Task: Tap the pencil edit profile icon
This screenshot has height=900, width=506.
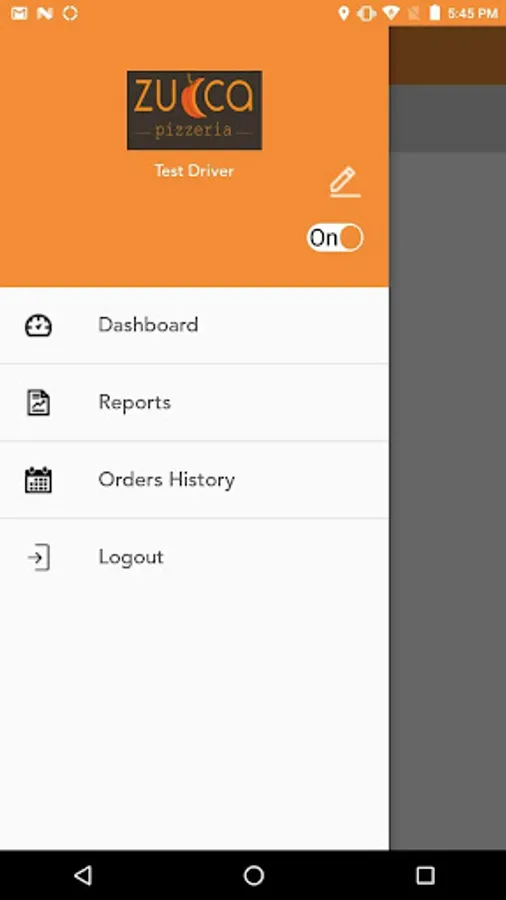Action: pos(345,182)
